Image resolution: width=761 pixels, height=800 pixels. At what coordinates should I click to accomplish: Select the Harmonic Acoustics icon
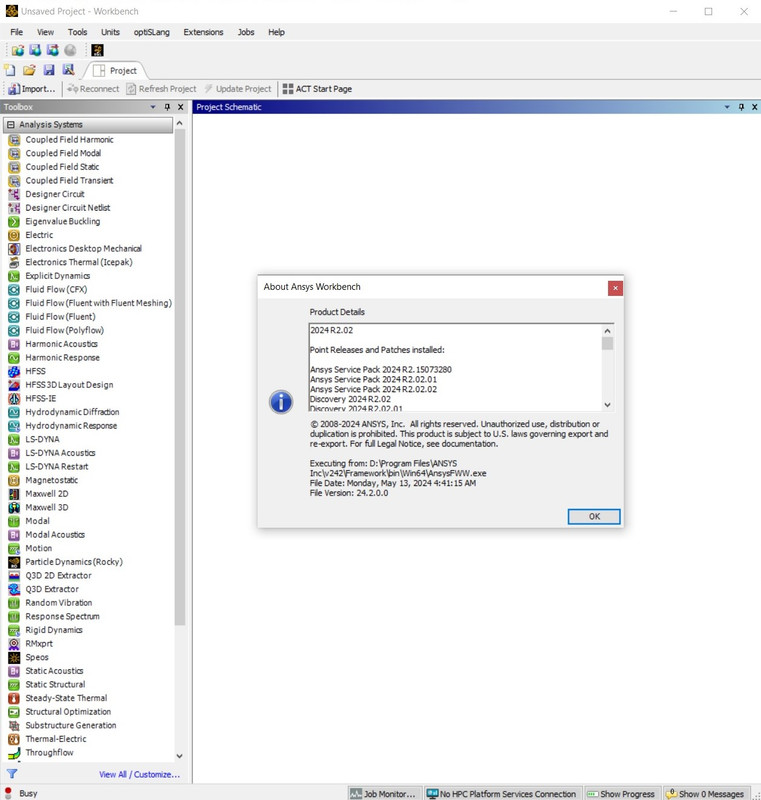click(14, 344)
